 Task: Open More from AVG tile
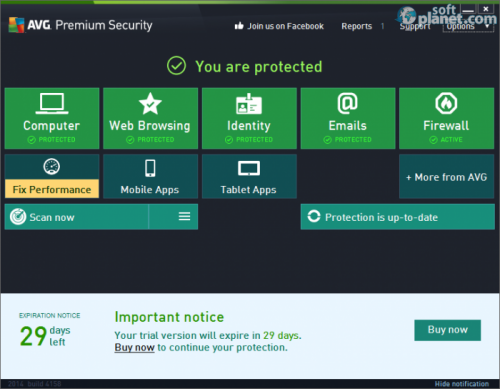pos(446,177)
